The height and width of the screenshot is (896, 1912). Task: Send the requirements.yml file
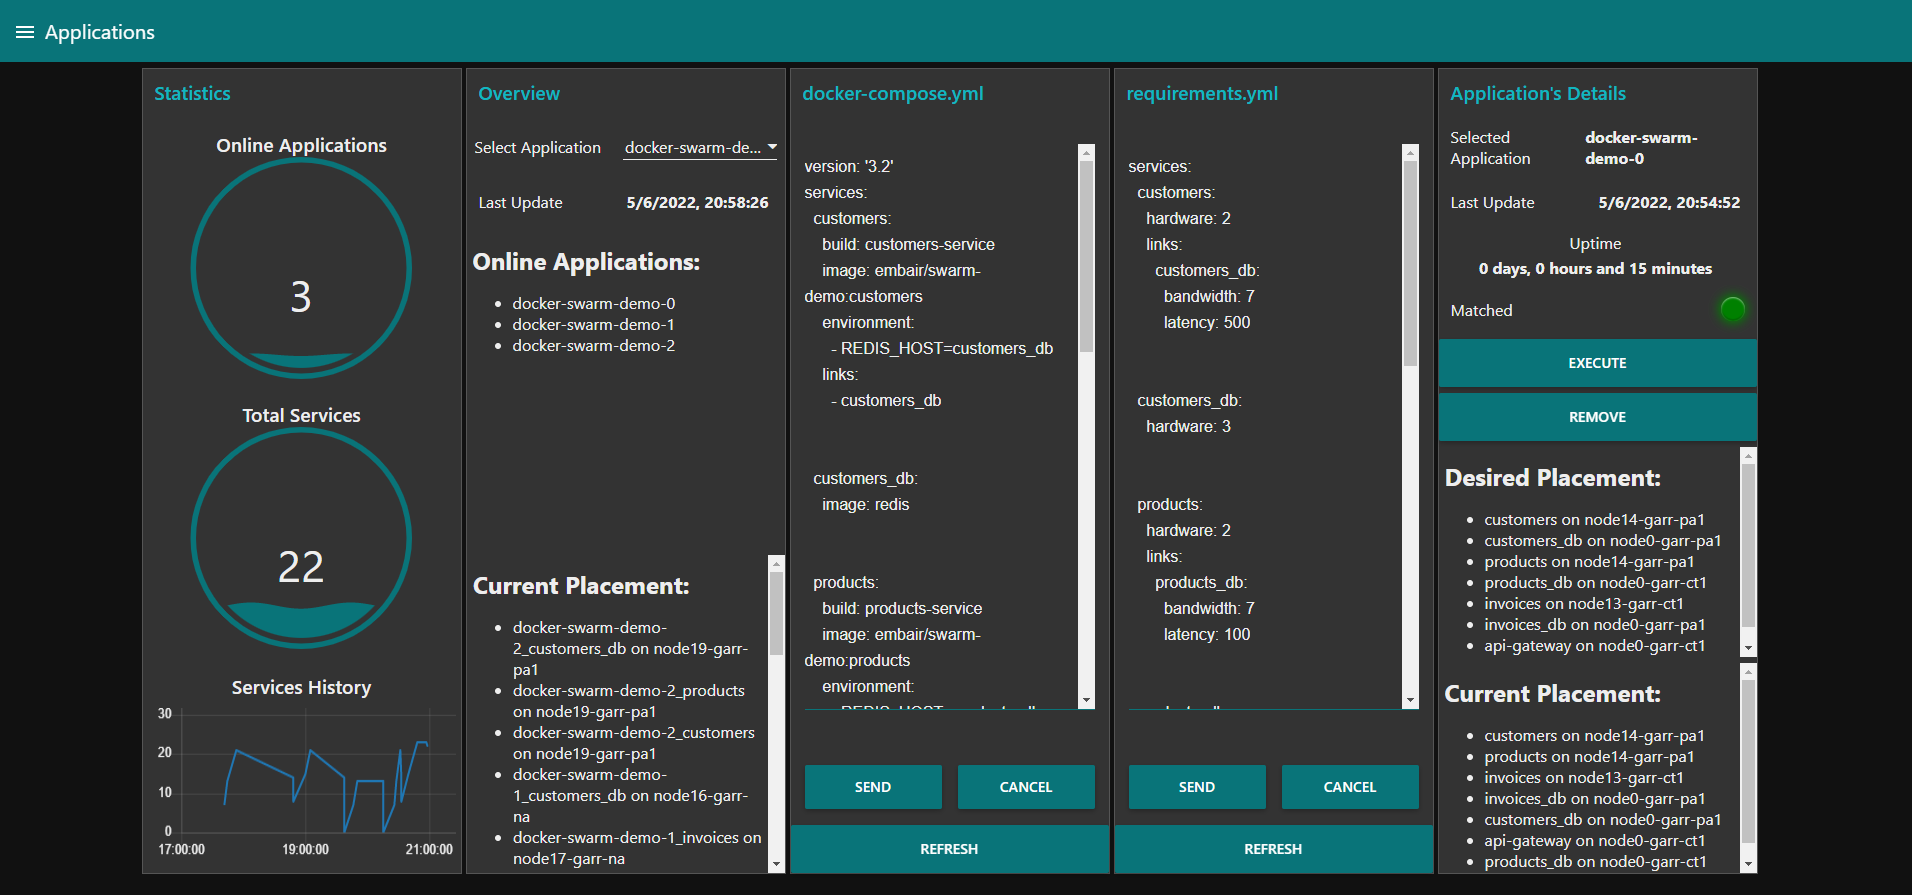coord(1197,787)
